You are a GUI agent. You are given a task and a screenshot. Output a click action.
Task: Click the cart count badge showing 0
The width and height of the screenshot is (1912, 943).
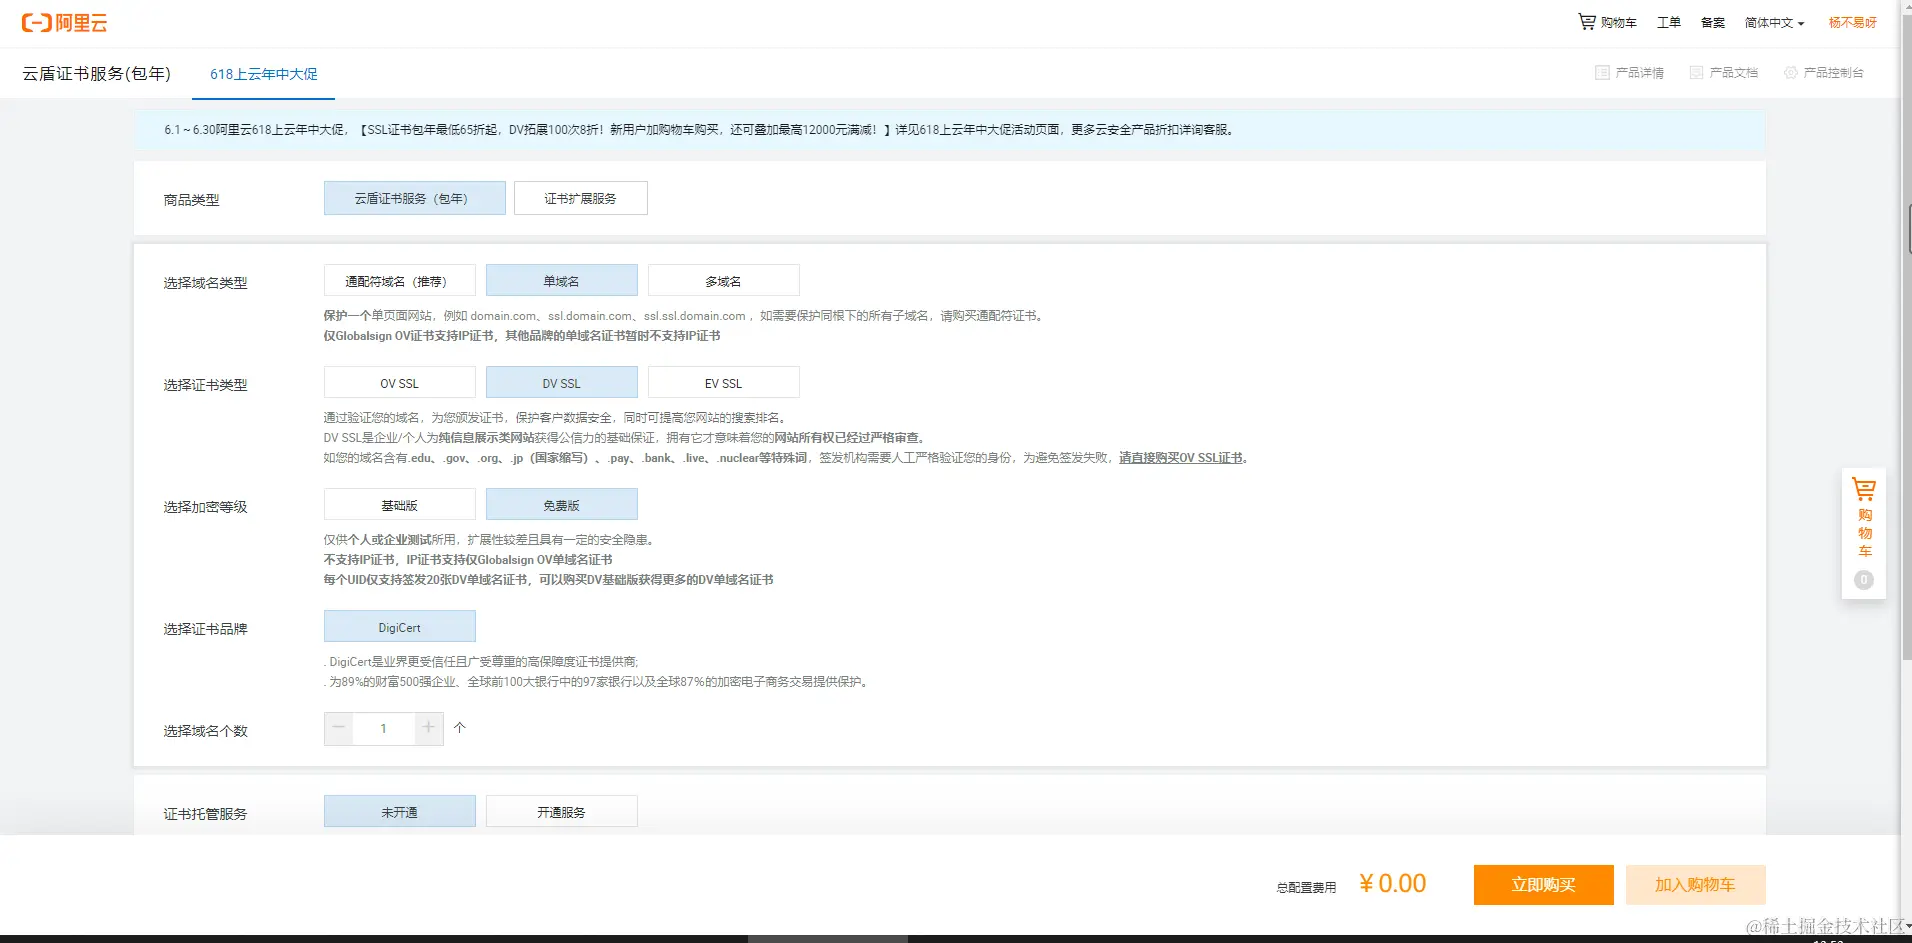click(1864, 580)
